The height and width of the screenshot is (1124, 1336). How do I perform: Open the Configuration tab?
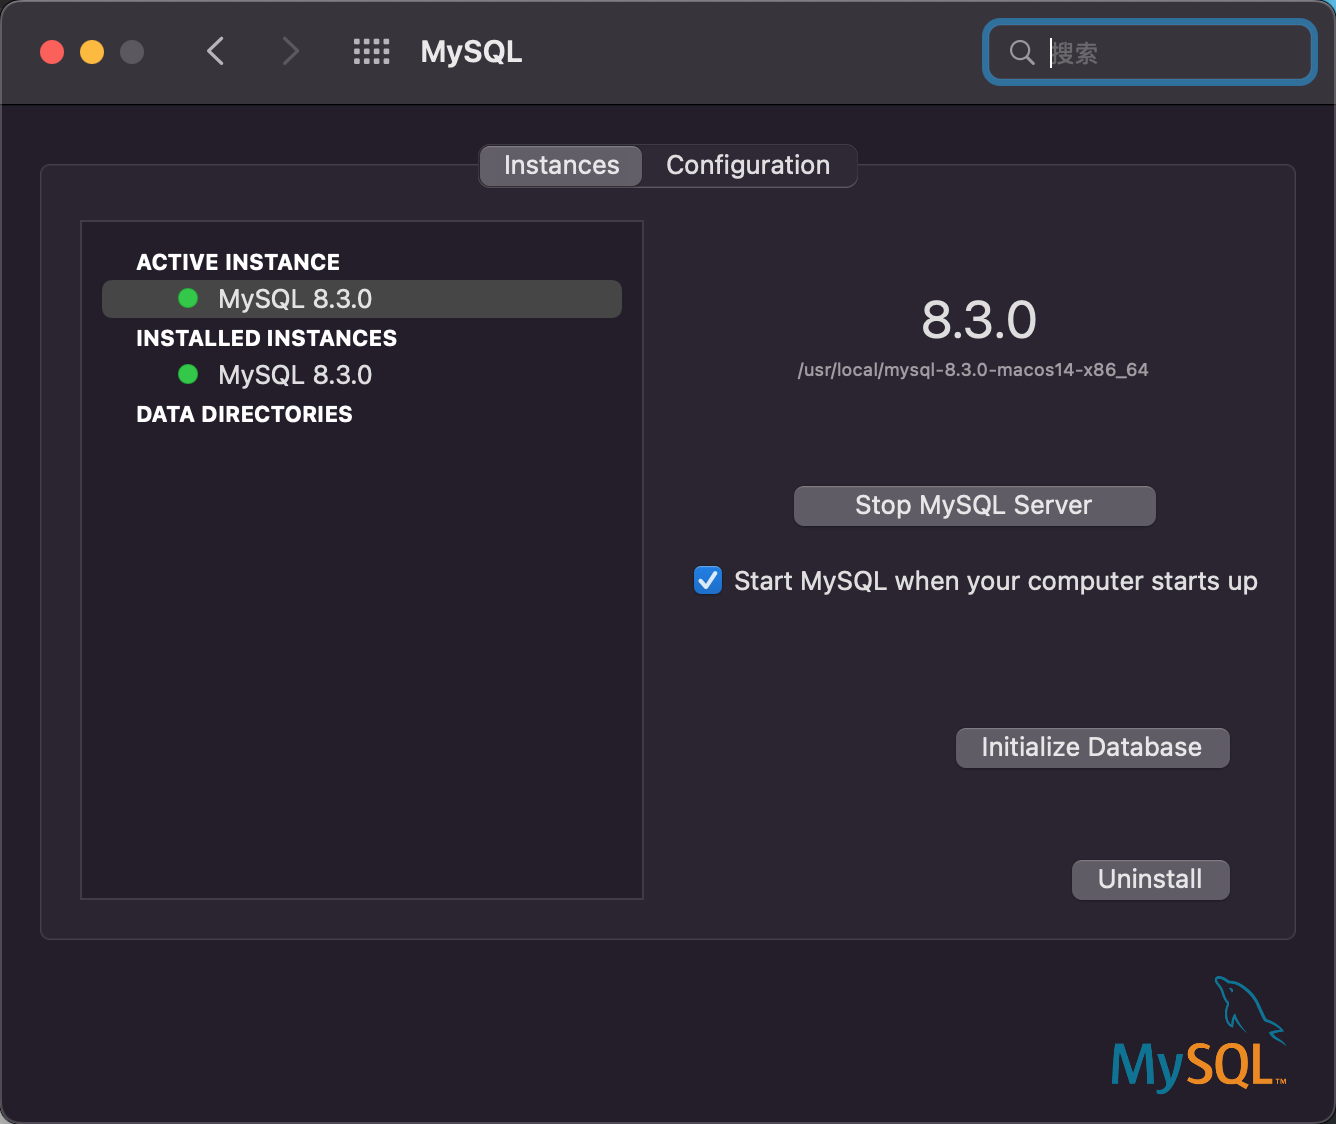click(x=748, y=165)
